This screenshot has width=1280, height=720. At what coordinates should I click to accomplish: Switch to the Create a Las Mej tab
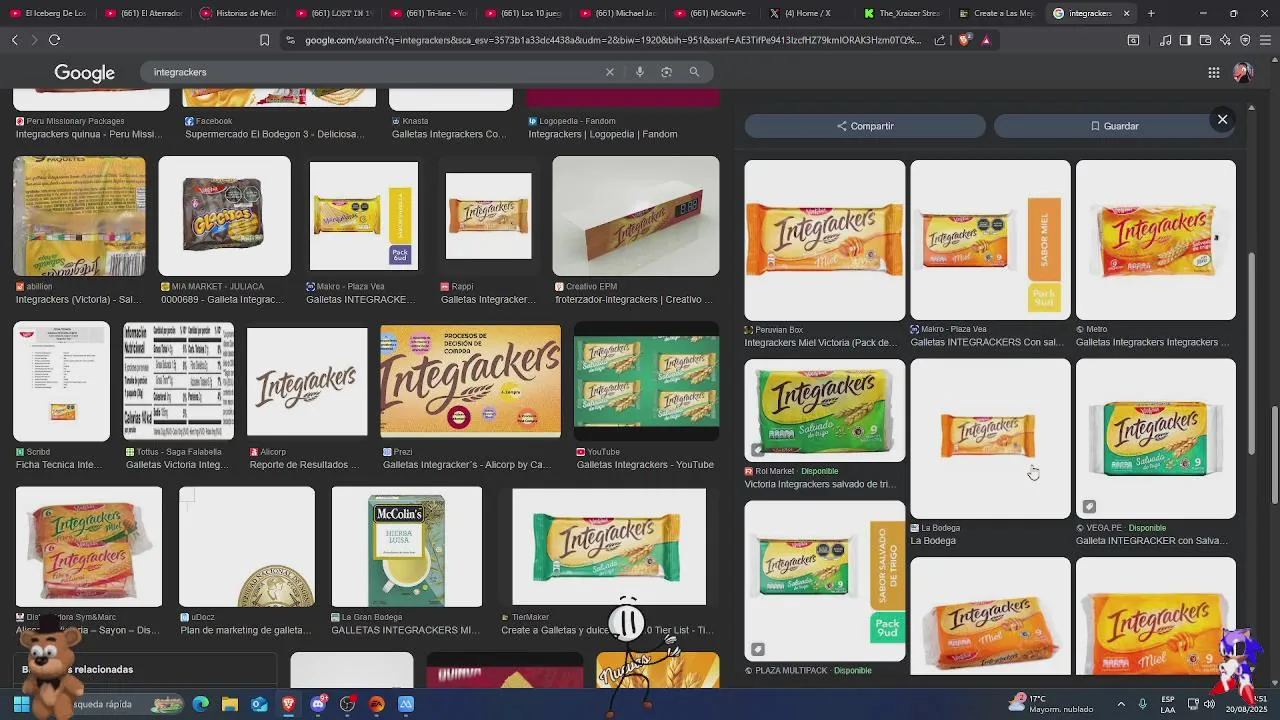(x=996, y=13)
